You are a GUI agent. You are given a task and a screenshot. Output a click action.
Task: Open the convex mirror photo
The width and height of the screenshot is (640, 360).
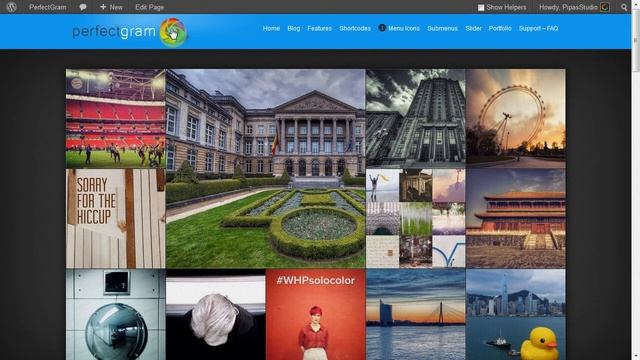(x=116, y=314)
